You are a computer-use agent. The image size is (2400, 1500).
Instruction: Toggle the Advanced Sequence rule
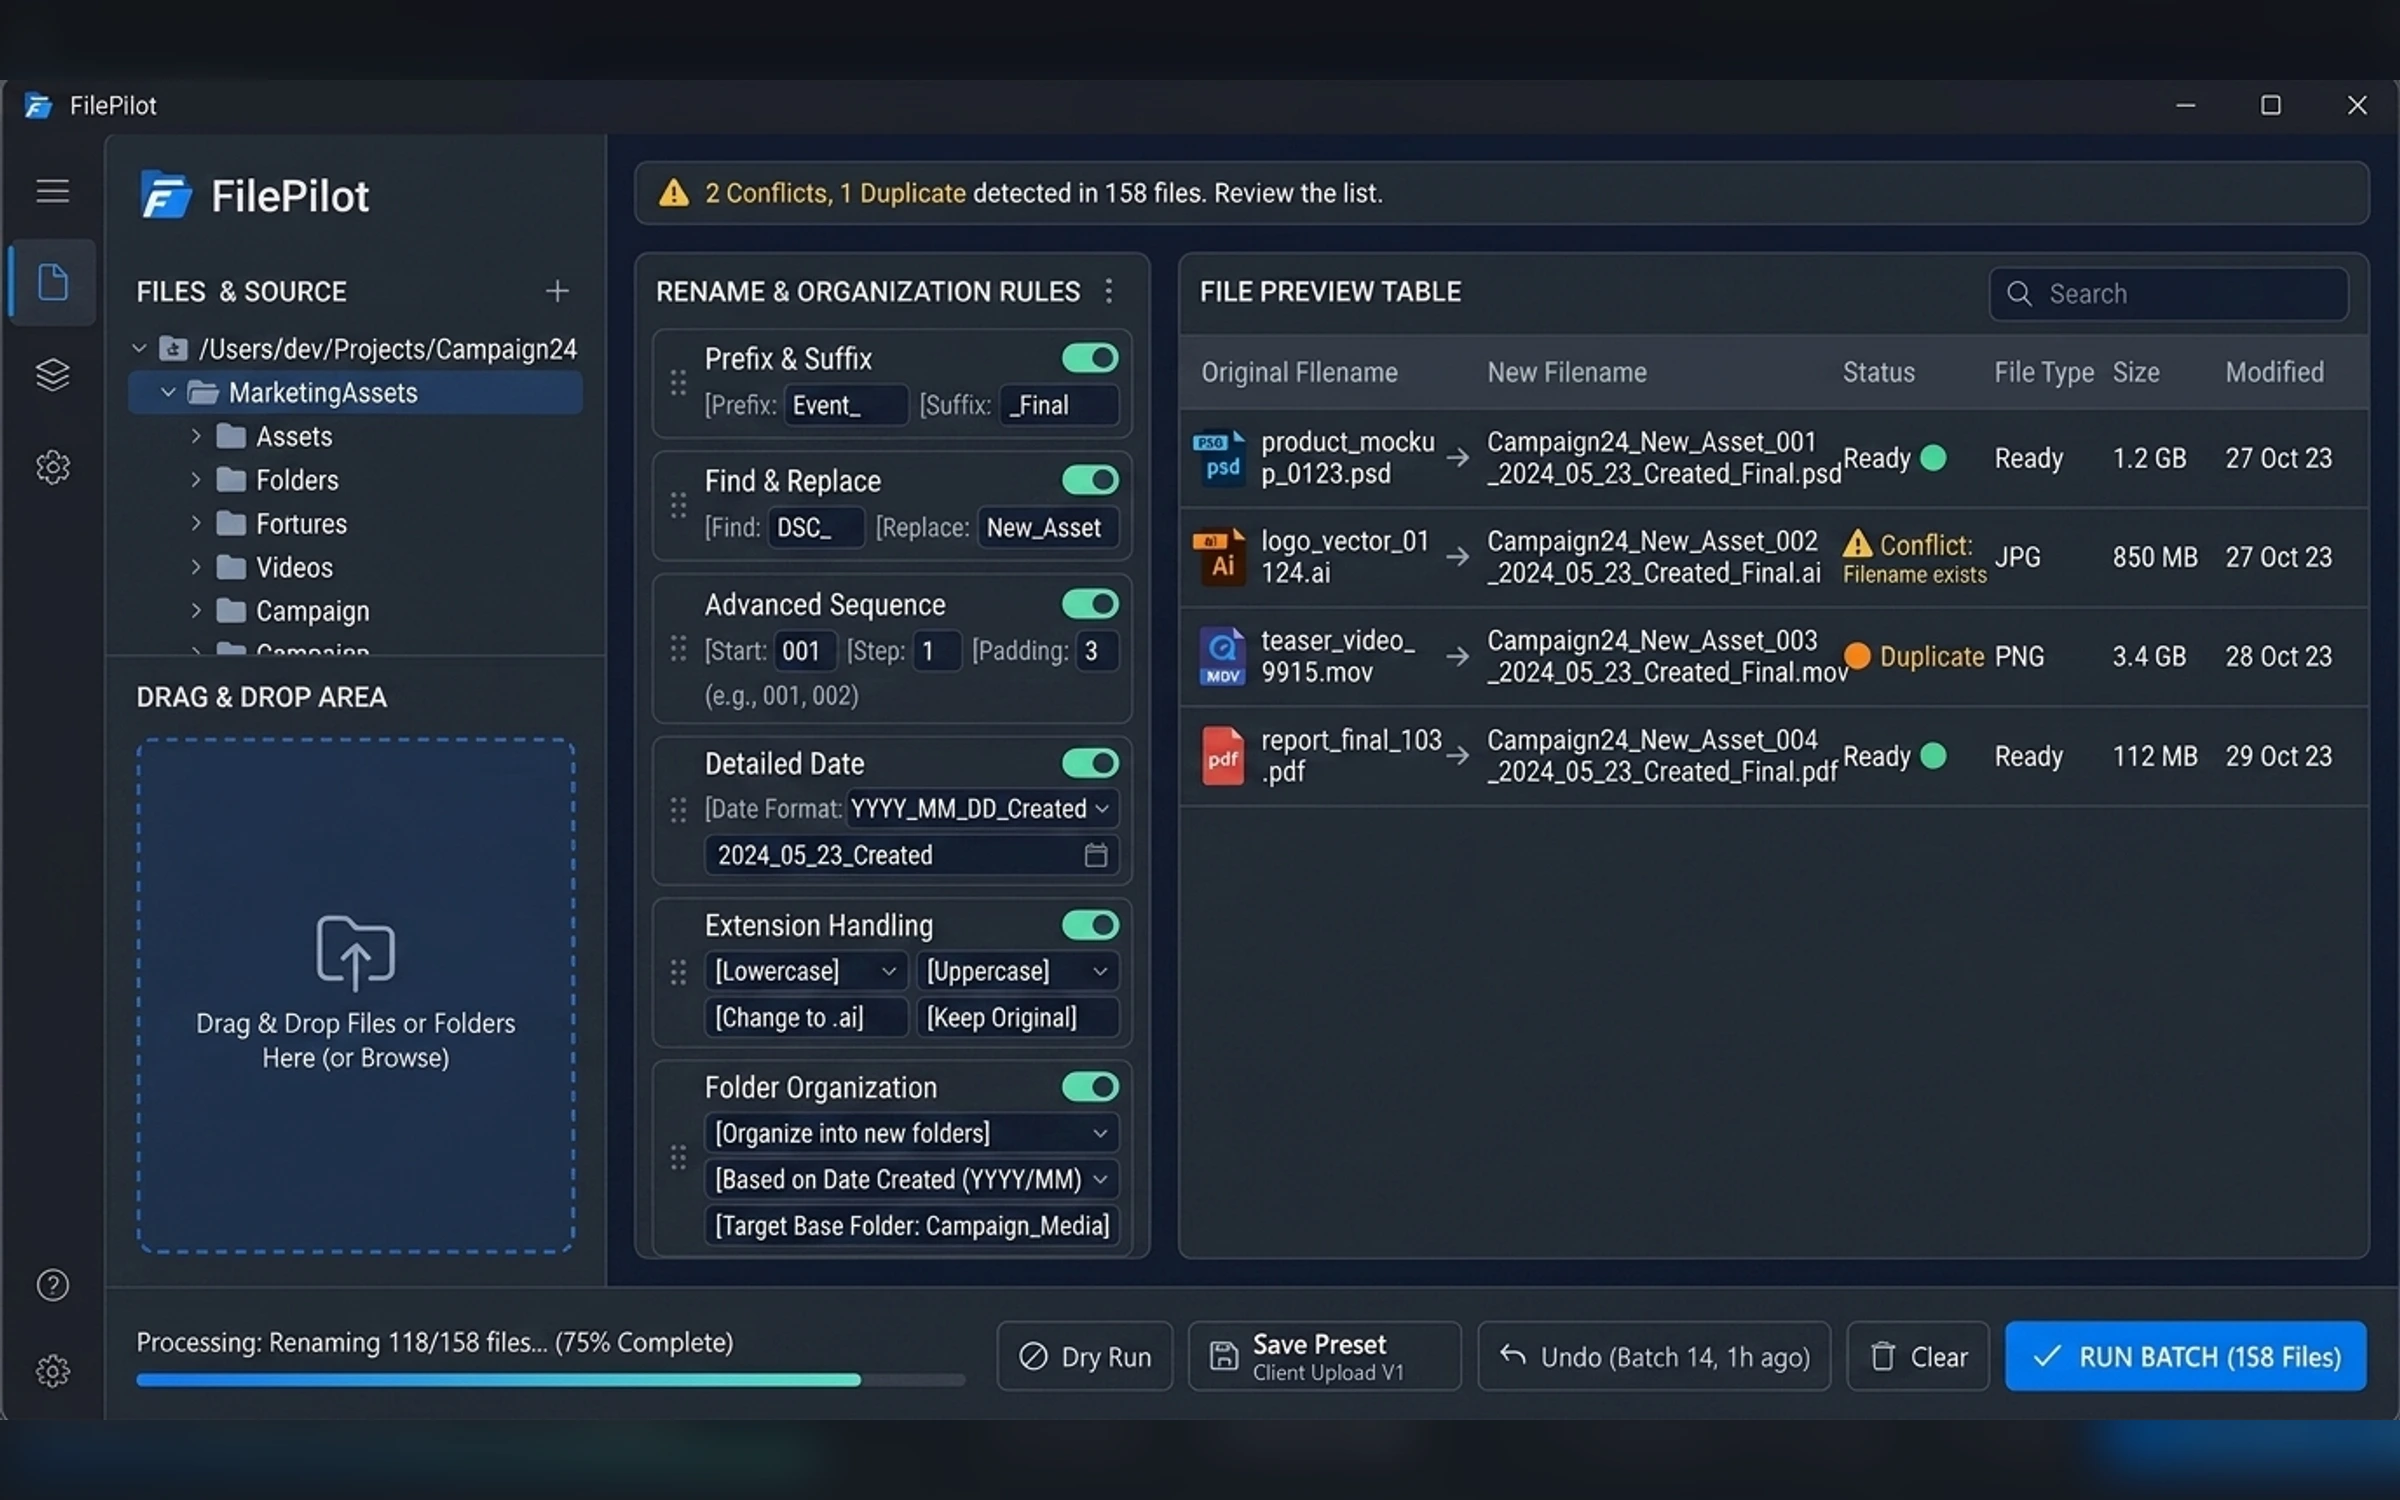1090,604
